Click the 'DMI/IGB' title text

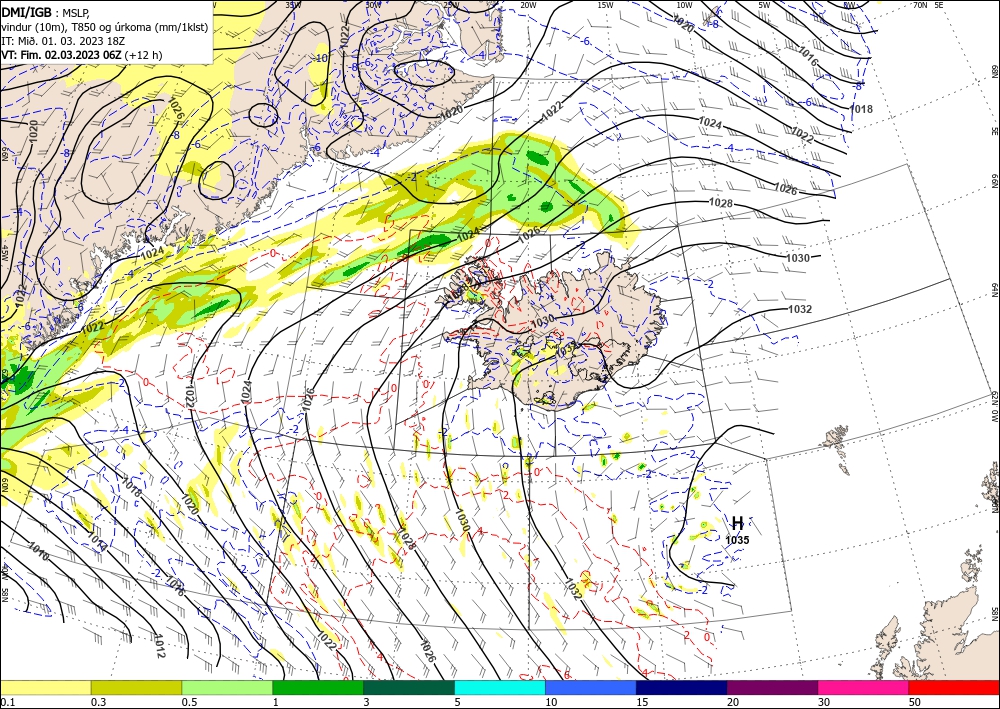(x=27, y=12)
